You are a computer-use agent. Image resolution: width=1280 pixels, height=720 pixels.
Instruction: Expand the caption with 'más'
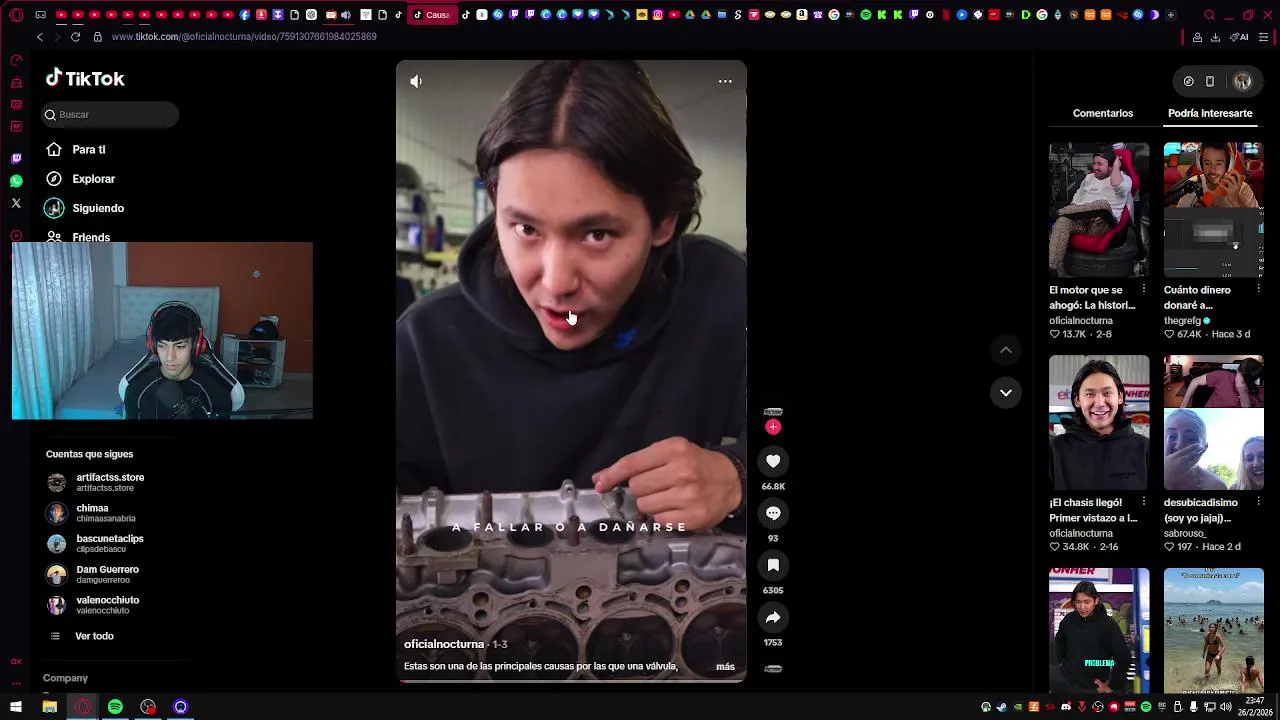[x=725, y=666]
